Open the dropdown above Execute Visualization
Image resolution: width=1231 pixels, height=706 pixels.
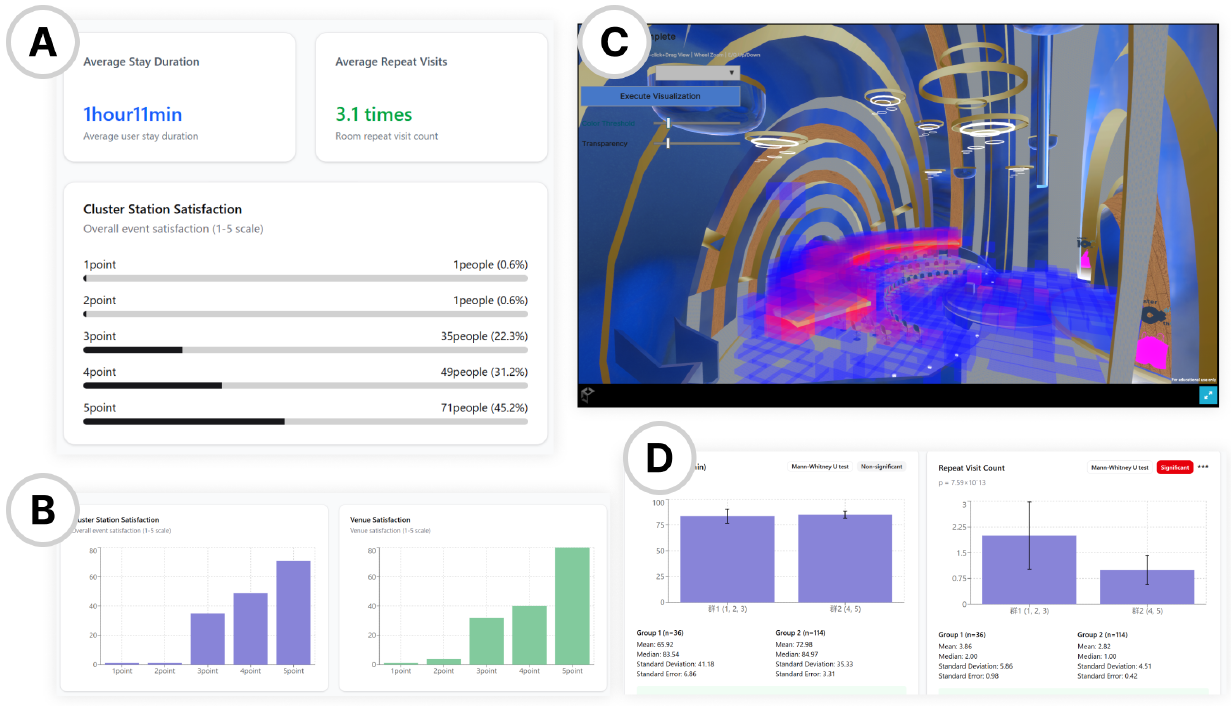(x=696, y=73)
